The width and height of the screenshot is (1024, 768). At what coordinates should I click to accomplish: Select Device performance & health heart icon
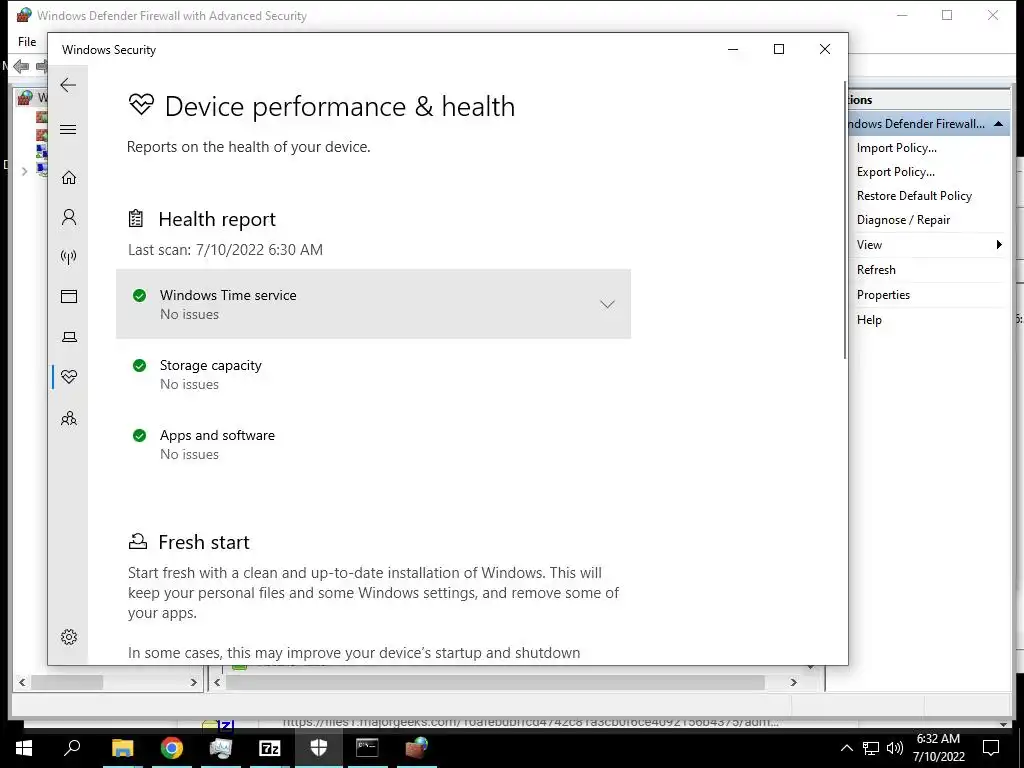pyautogui.click(x=69, y=376)
